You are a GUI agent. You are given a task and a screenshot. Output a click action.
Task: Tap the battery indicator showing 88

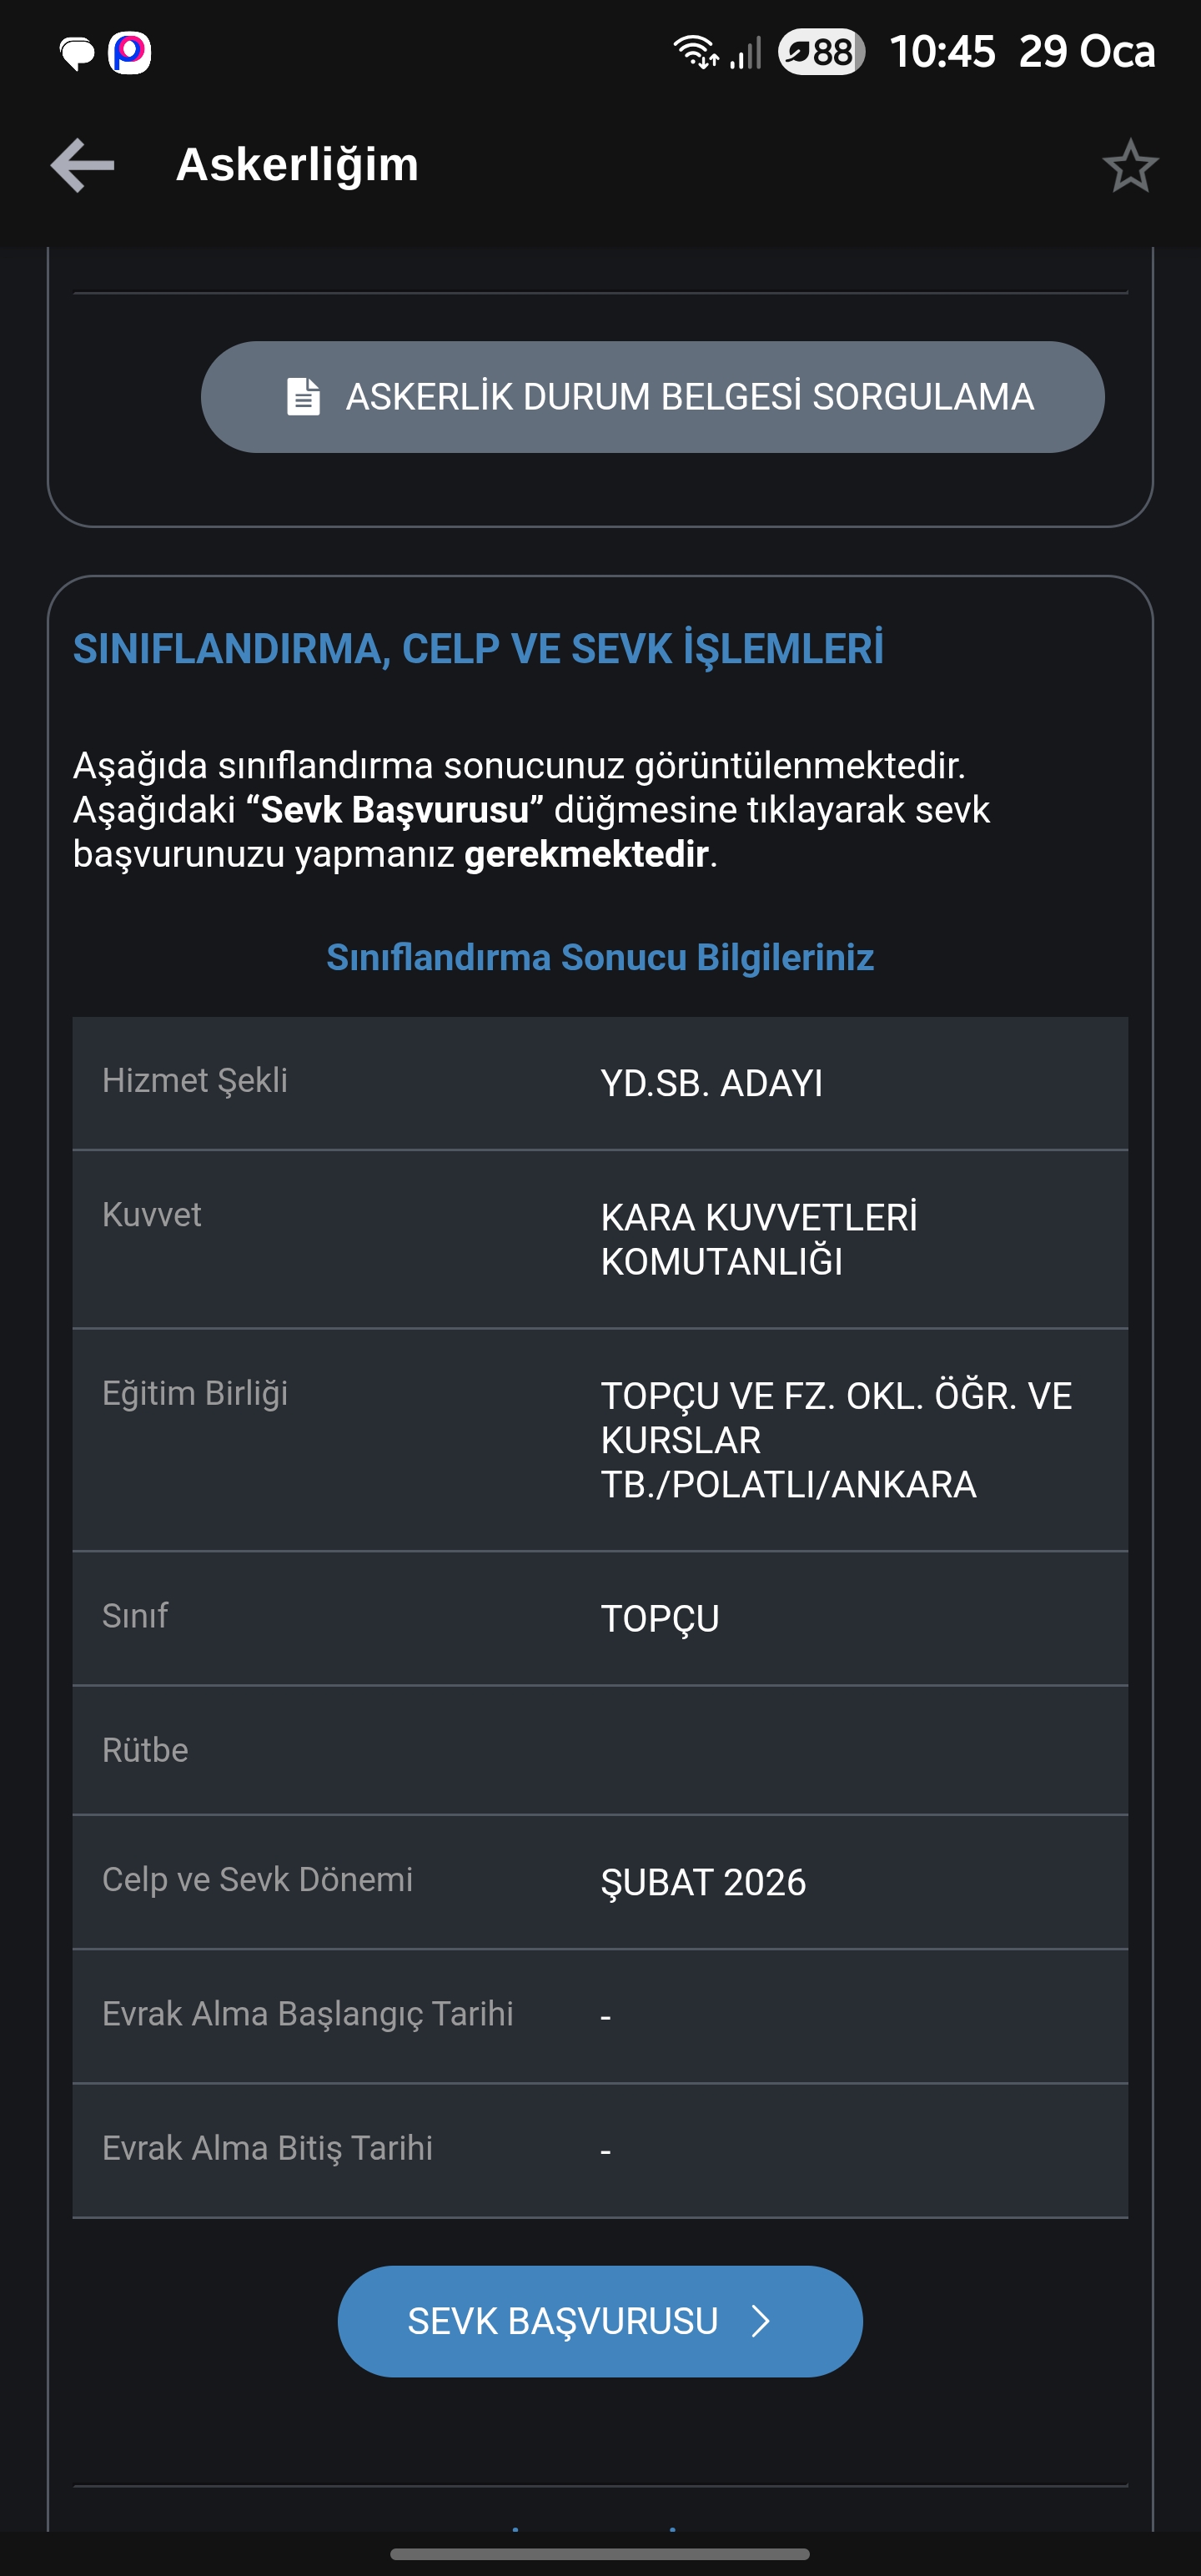[821, 52]
